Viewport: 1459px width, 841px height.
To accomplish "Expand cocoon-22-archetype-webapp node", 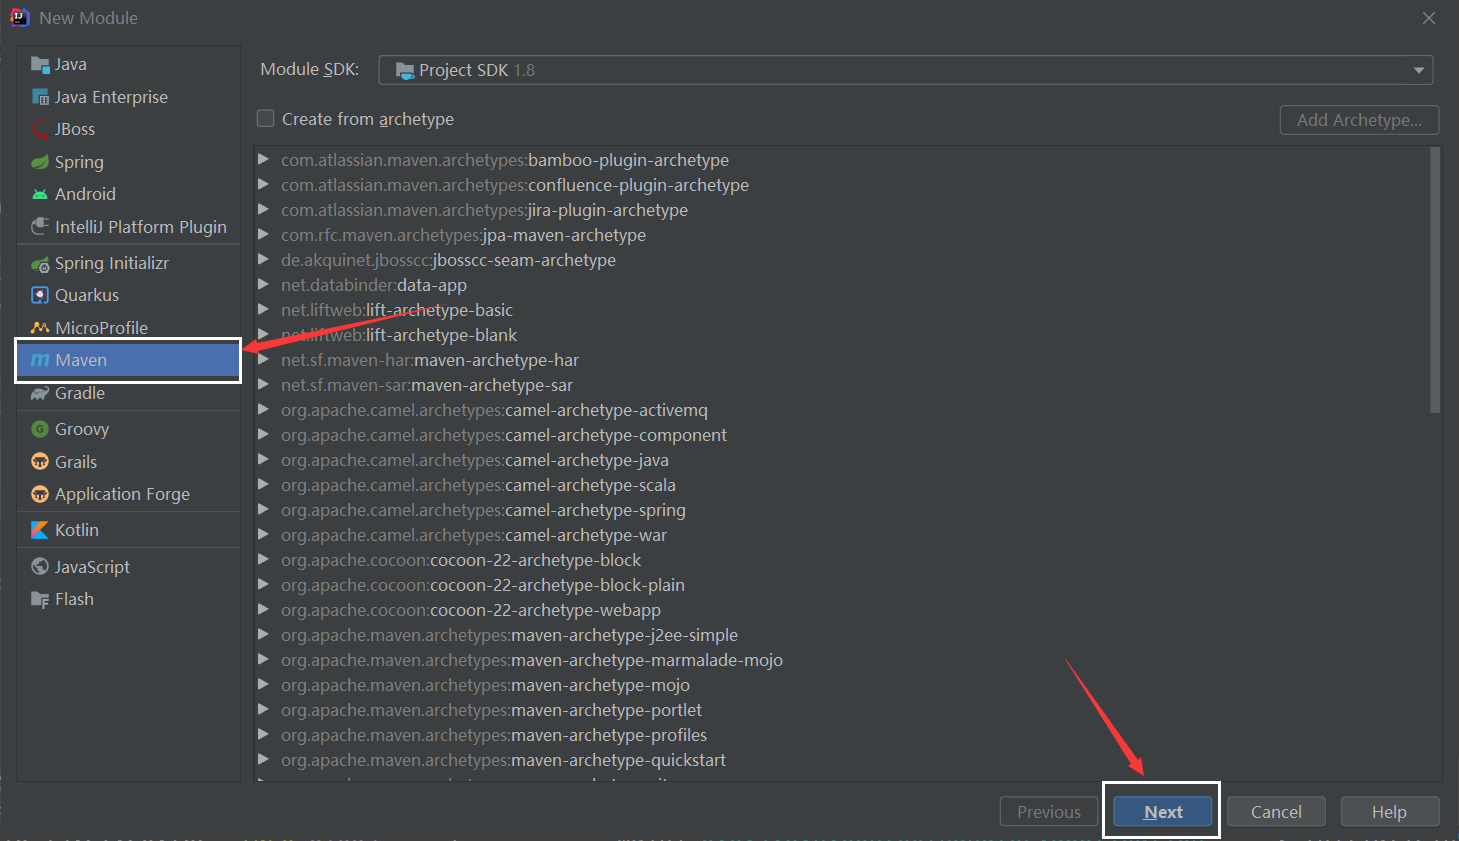I will 263,609.
